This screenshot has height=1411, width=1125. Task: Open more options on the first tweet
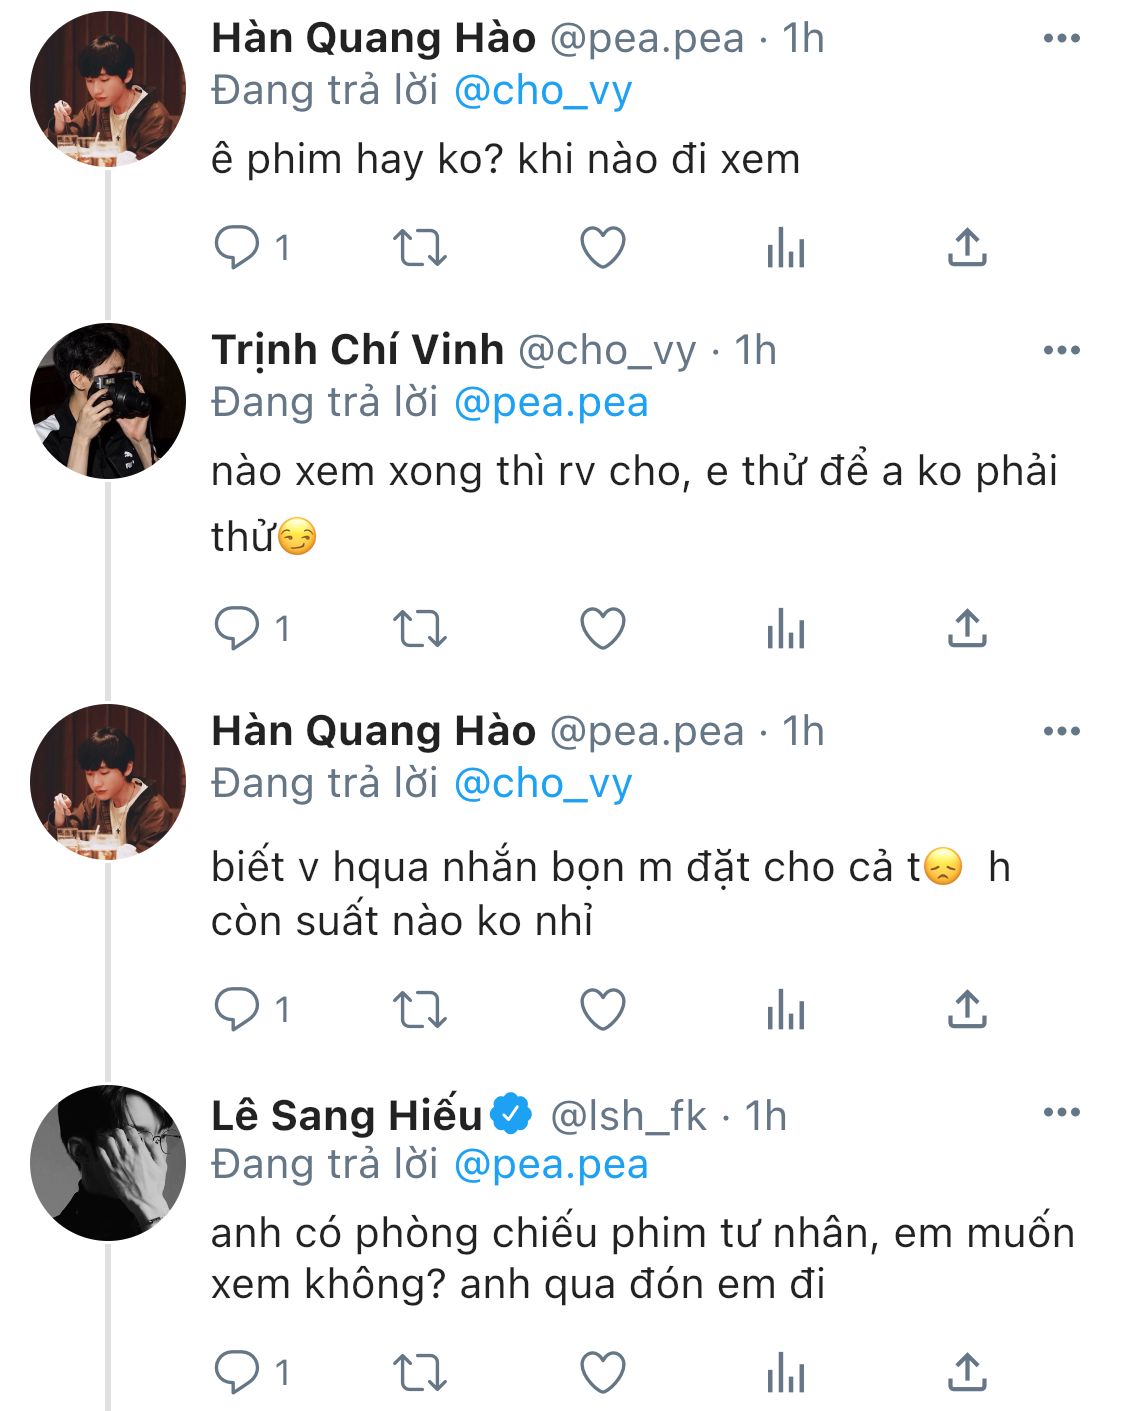(x=1061, y=39)
